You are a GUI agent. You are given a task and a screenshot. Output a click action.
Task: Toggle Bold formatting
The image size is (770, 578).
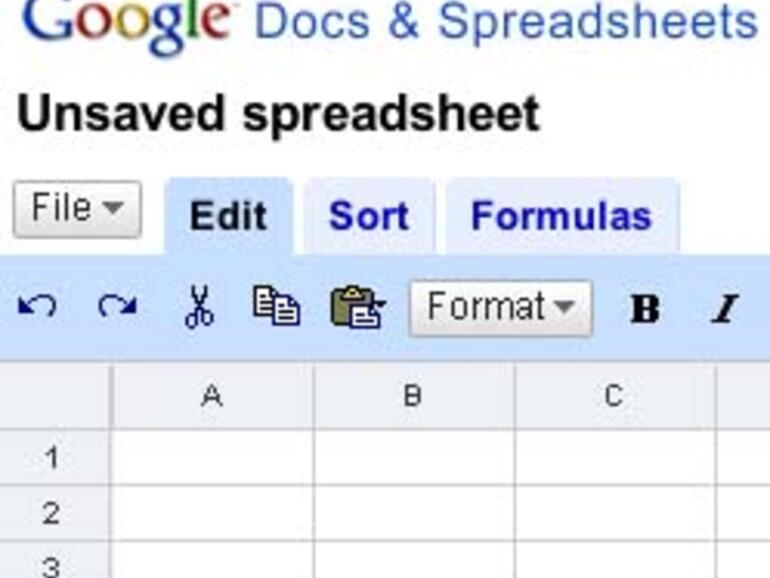tap(645, 309)
